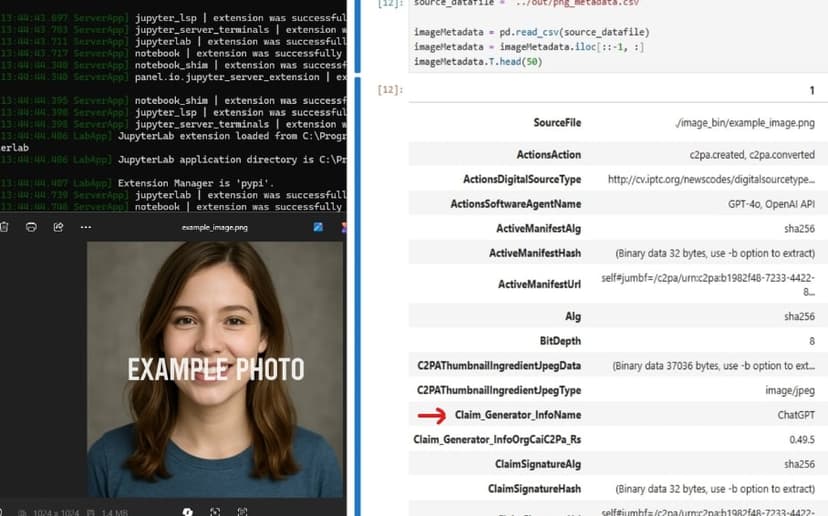Click the ActiveManifestUrl row label
This screenshot has height=516, width=828.
point(539,284)
